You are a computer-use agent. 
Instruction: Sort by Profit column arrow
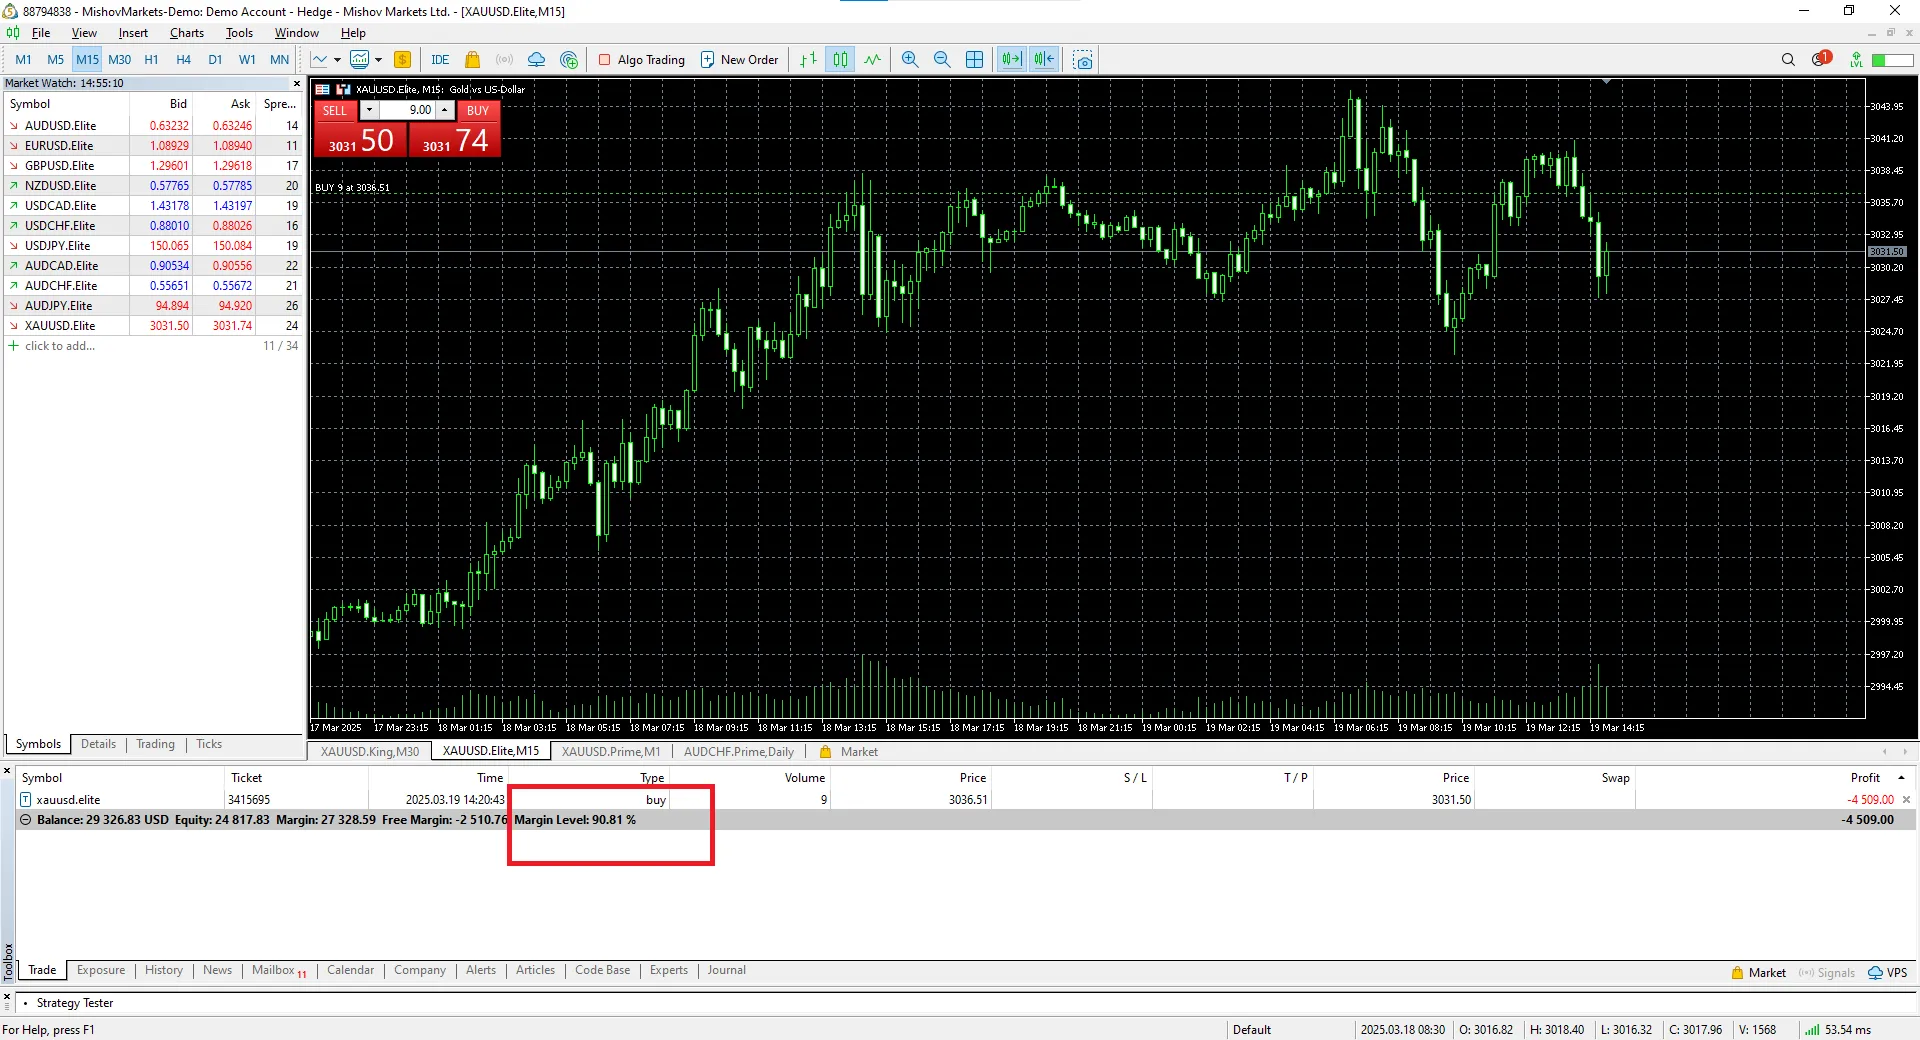(1901, 778)
